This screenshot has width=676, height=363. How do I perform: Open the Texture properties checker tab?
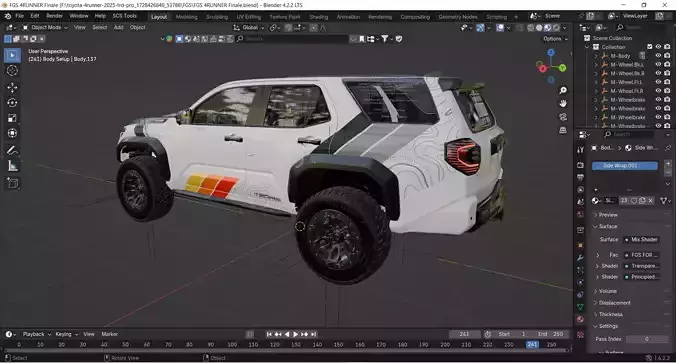click(x=580, y=335)
